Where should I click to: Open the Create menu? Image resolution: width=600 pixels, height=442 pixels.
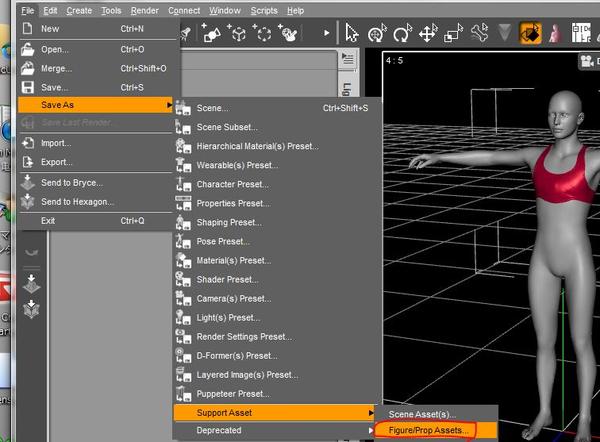coord(79,11)
